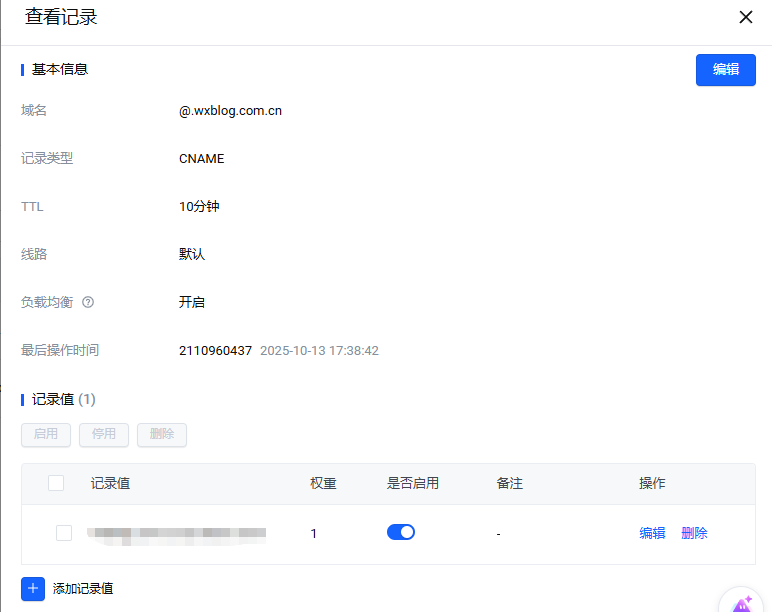Click the blurred record value cell

176,535
